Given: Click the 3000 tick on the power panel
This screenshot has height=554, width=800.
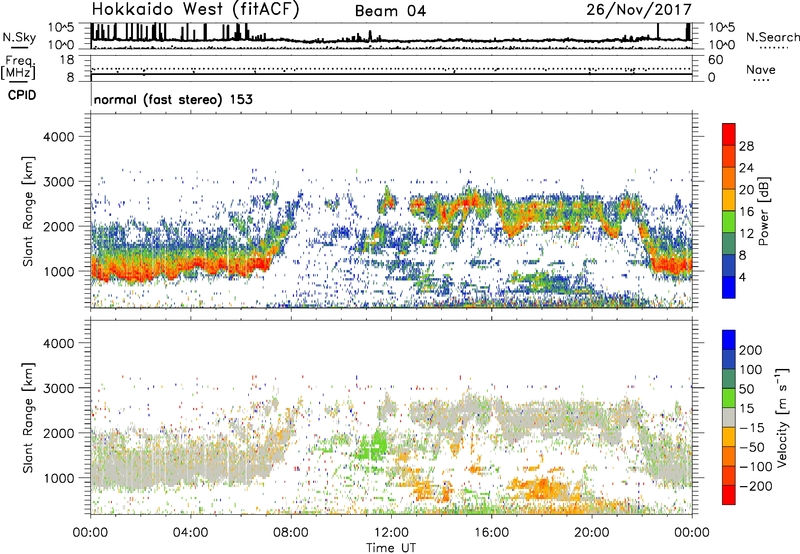Looking at the screenshot, I should [59, 182].
